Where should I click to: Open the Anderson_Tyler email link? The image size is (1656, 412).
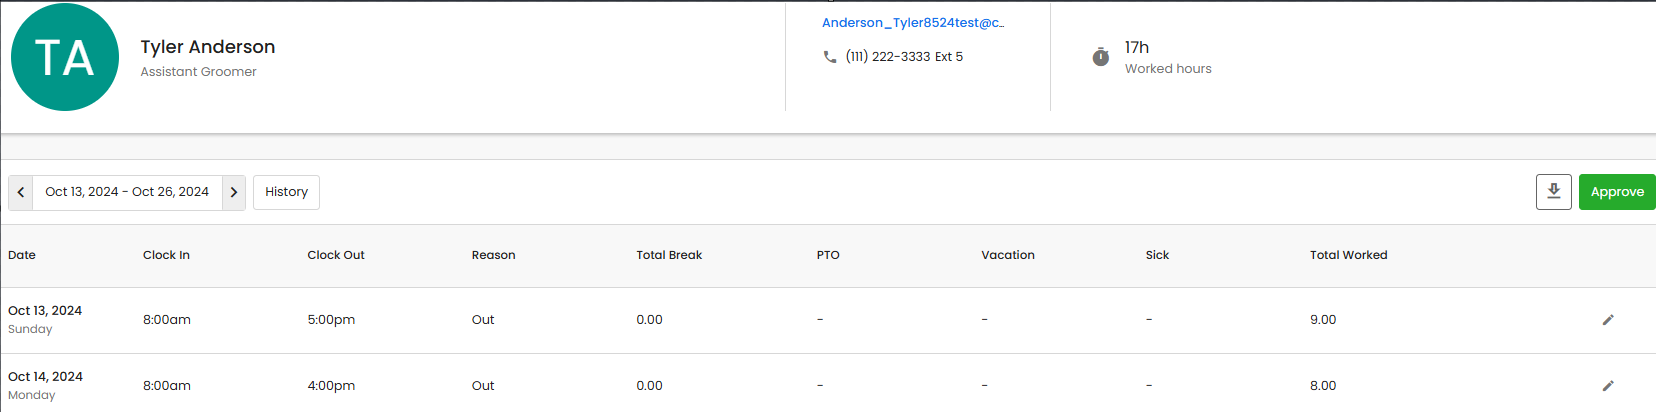[912, 23]
